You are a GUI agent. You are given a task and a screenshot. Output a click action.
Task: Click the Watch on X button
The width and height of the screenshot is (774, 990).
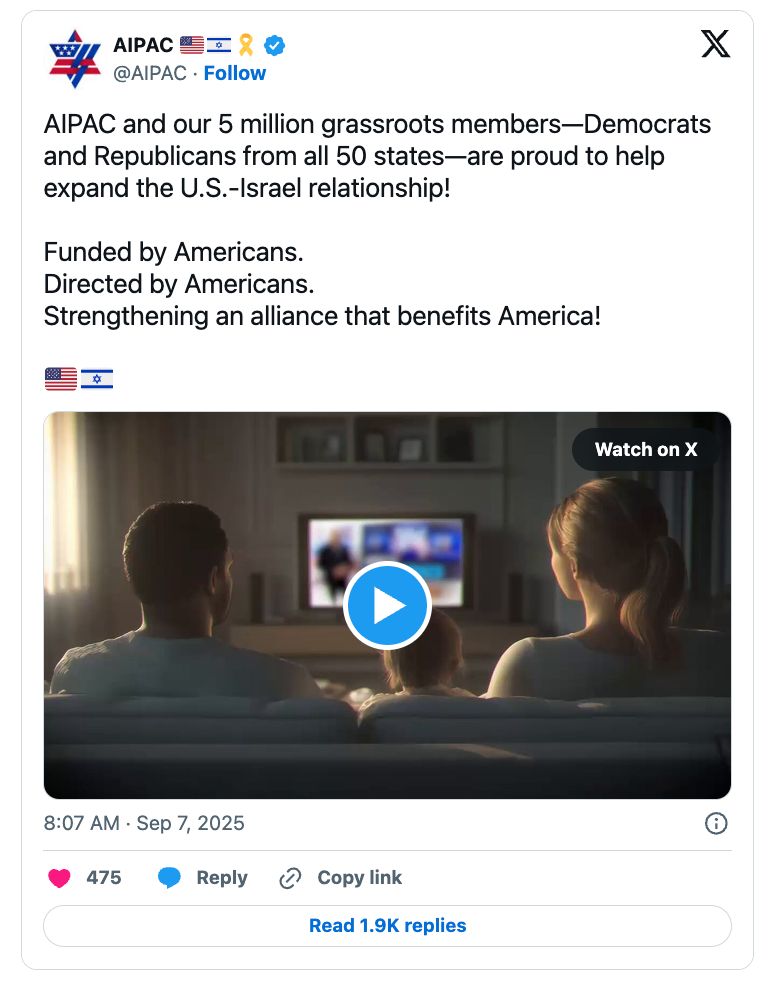[646, 449]
